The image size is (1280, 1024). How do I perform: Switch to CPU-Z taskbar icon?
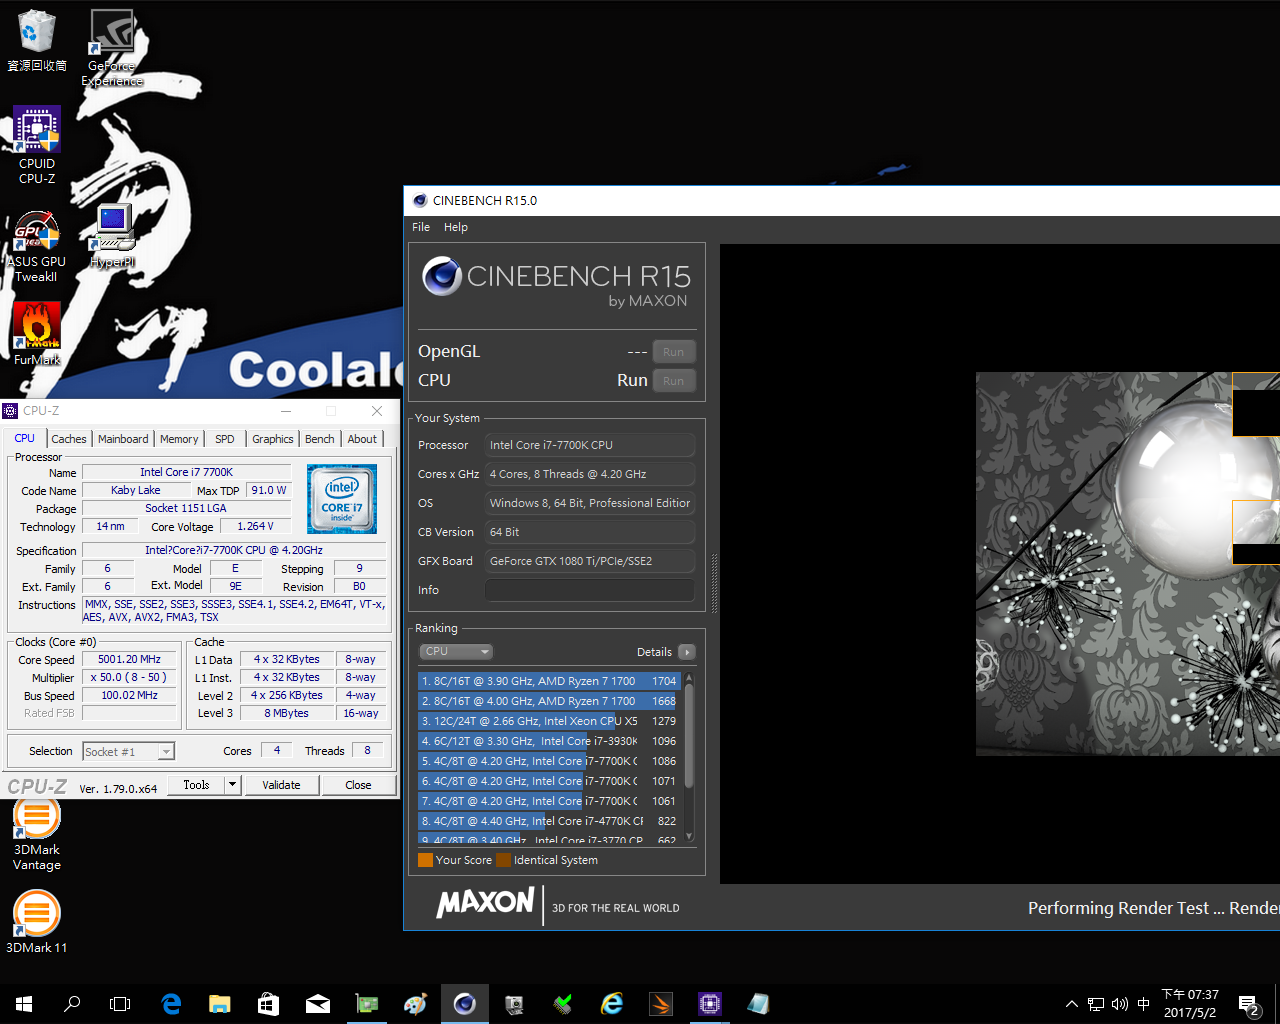[710, 1004]
